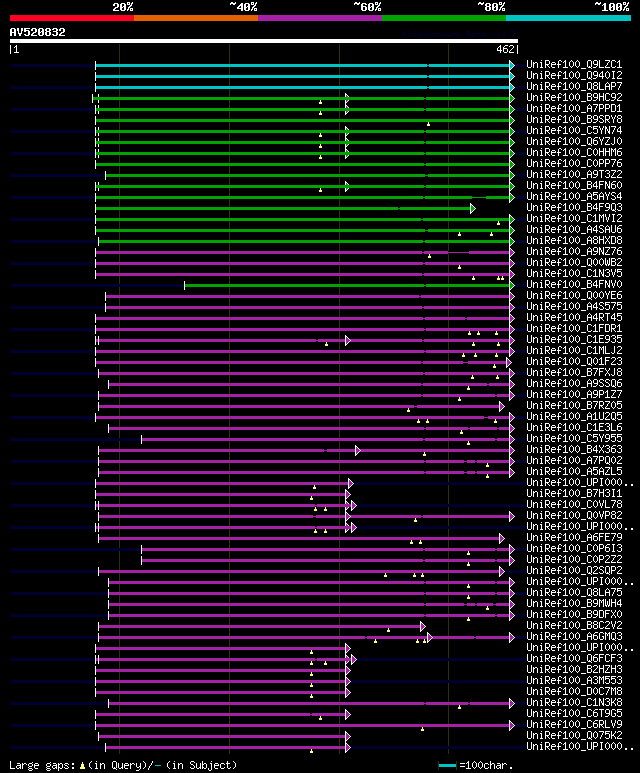The width and height of the screenshot is (640, 773).
Task: Click the red 20% identity legend segment
Action: click(x=71, y=18)
